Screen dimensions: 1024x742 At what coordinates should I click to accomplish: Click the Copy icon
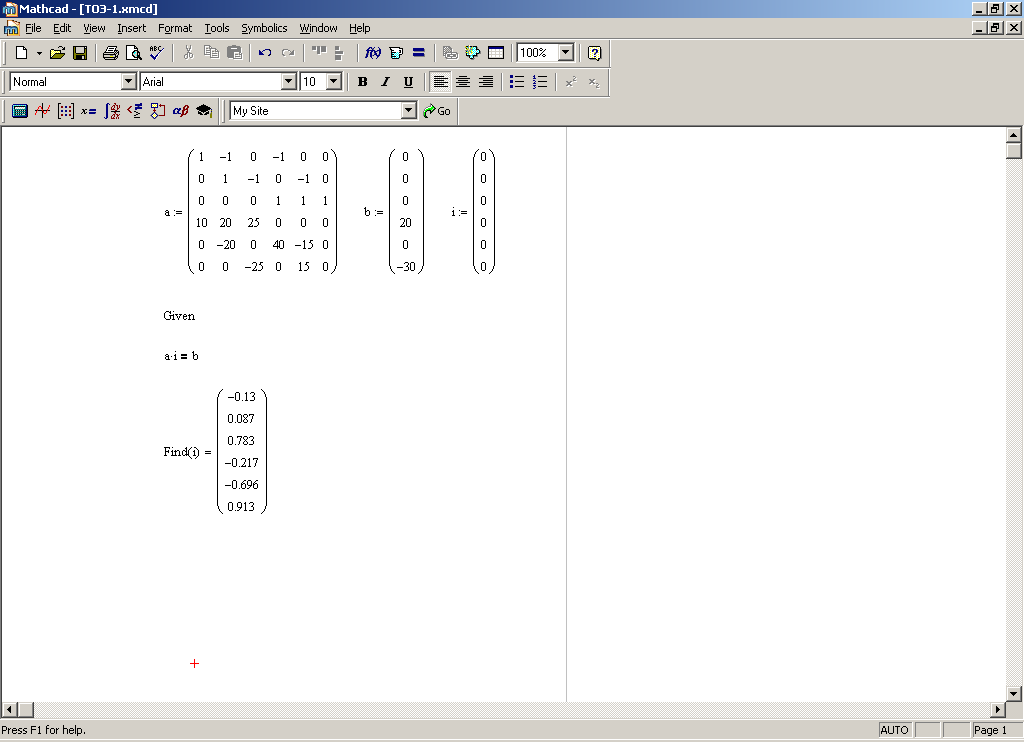click(x=211, y=53)
